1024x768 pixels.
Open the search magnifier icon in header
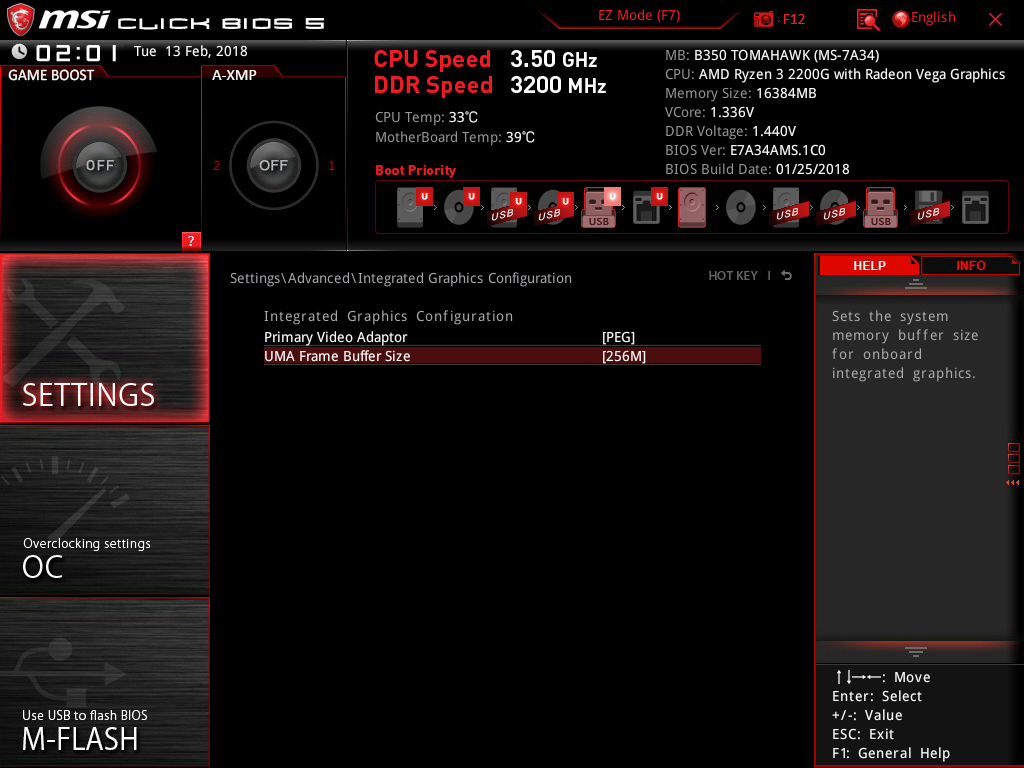coord(867,20)
